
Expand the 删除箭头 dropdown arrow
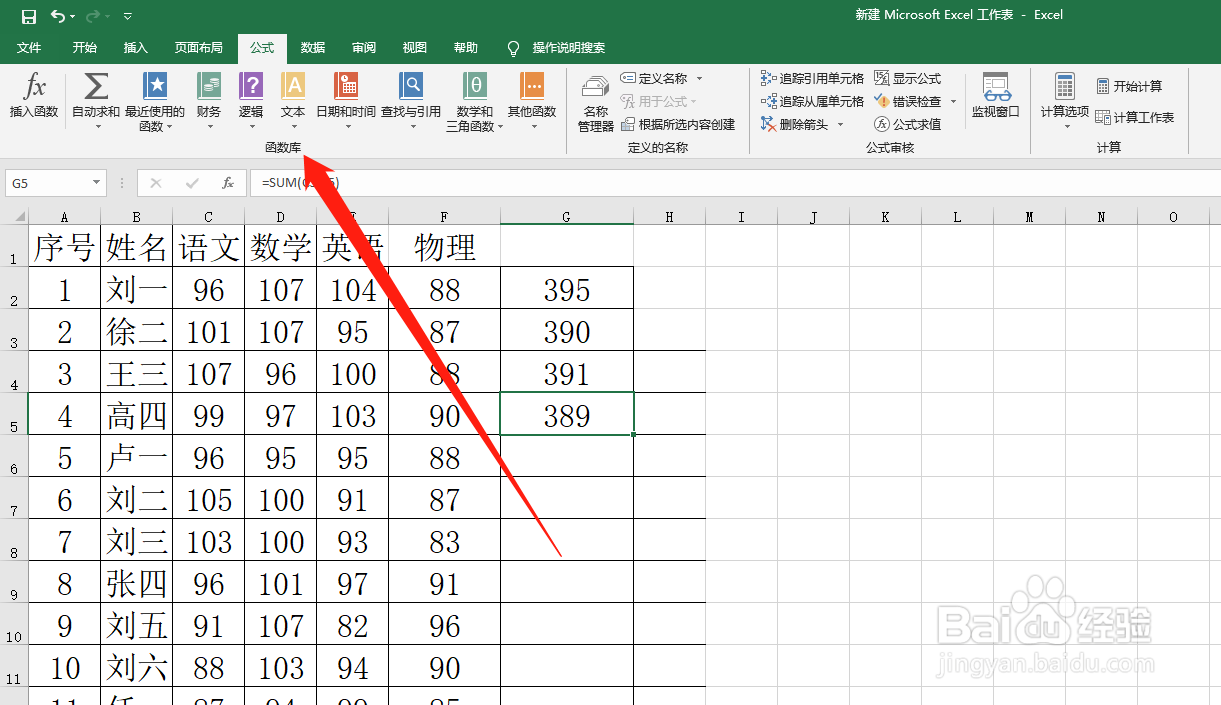[840, 124]
